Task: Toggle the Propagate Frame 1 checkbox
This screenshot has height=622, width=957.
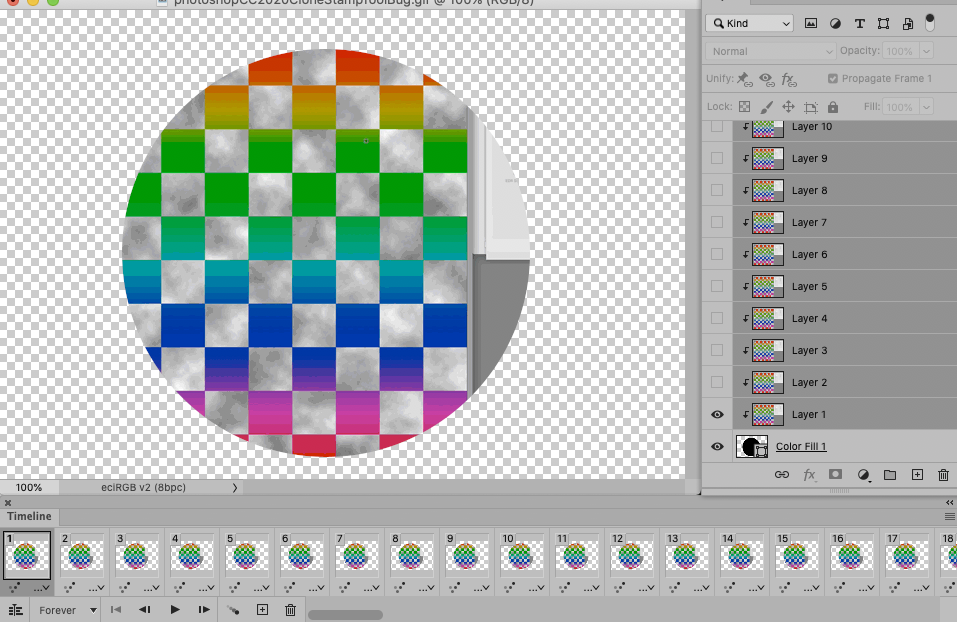Action: pyautogui.click(x=834, y=79)
